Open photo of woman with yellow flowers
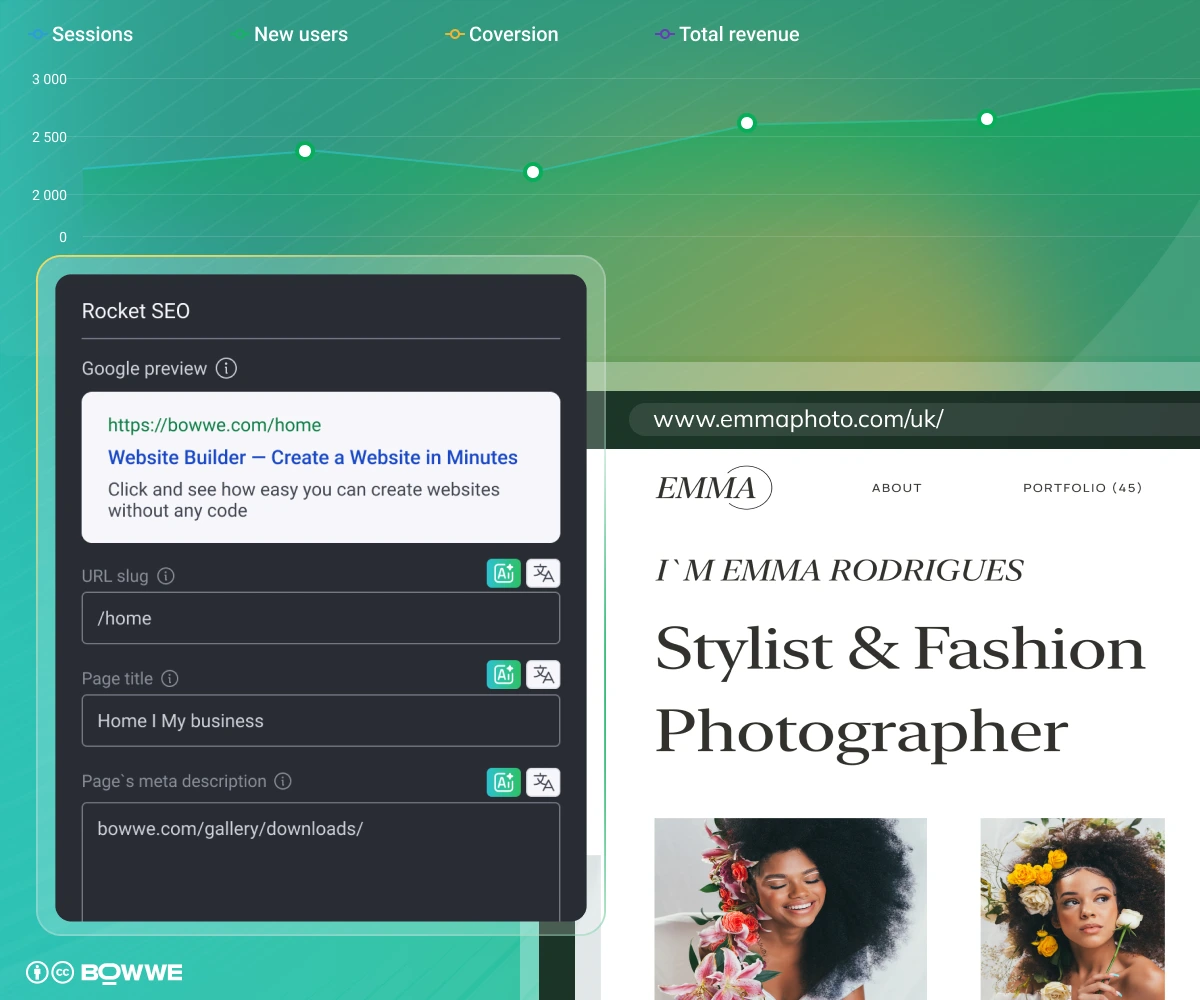The image size is (1200, 1000). coord(1072,909)
